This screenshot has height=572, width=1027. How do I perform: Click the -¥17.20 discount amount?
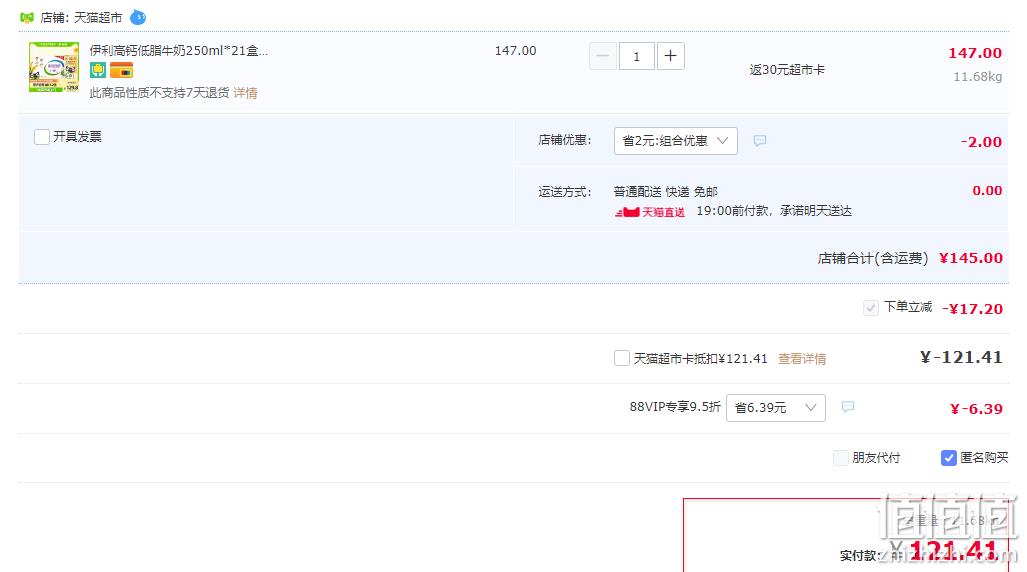point(973,309)
